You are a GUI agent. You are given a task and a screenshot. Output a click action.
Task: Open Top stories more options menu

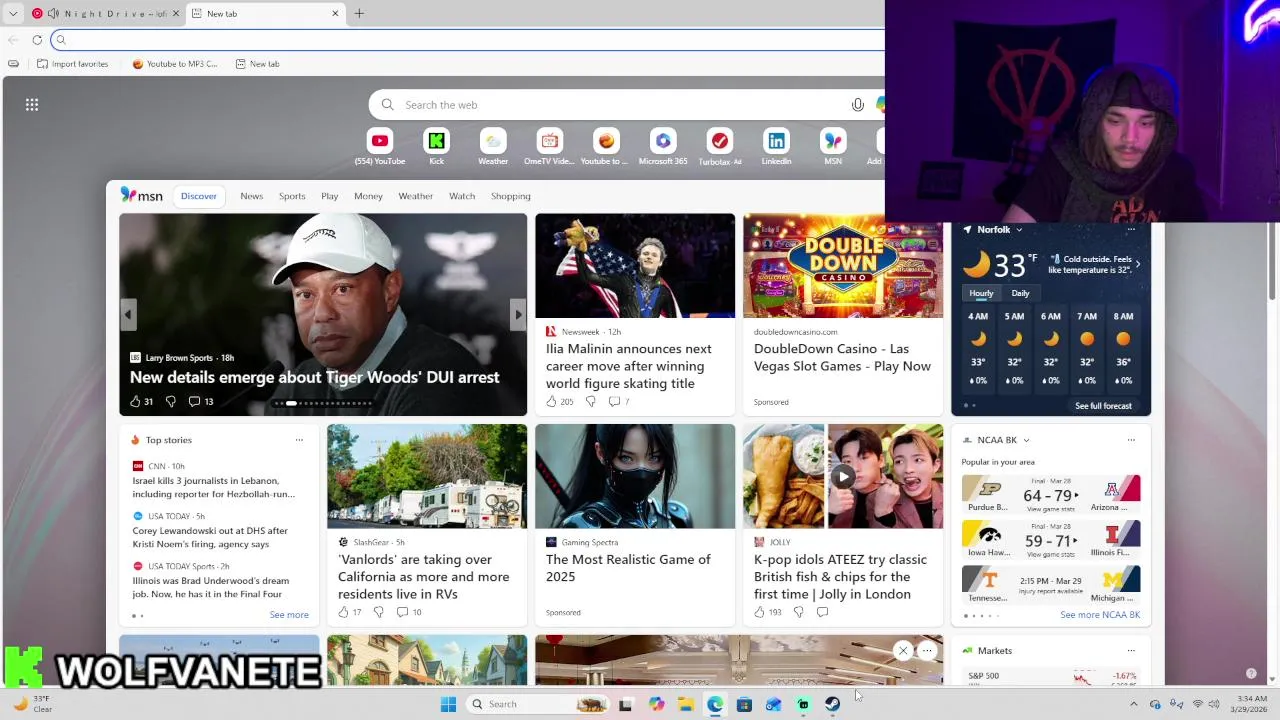pyautogui.click(x=299, y=440)
